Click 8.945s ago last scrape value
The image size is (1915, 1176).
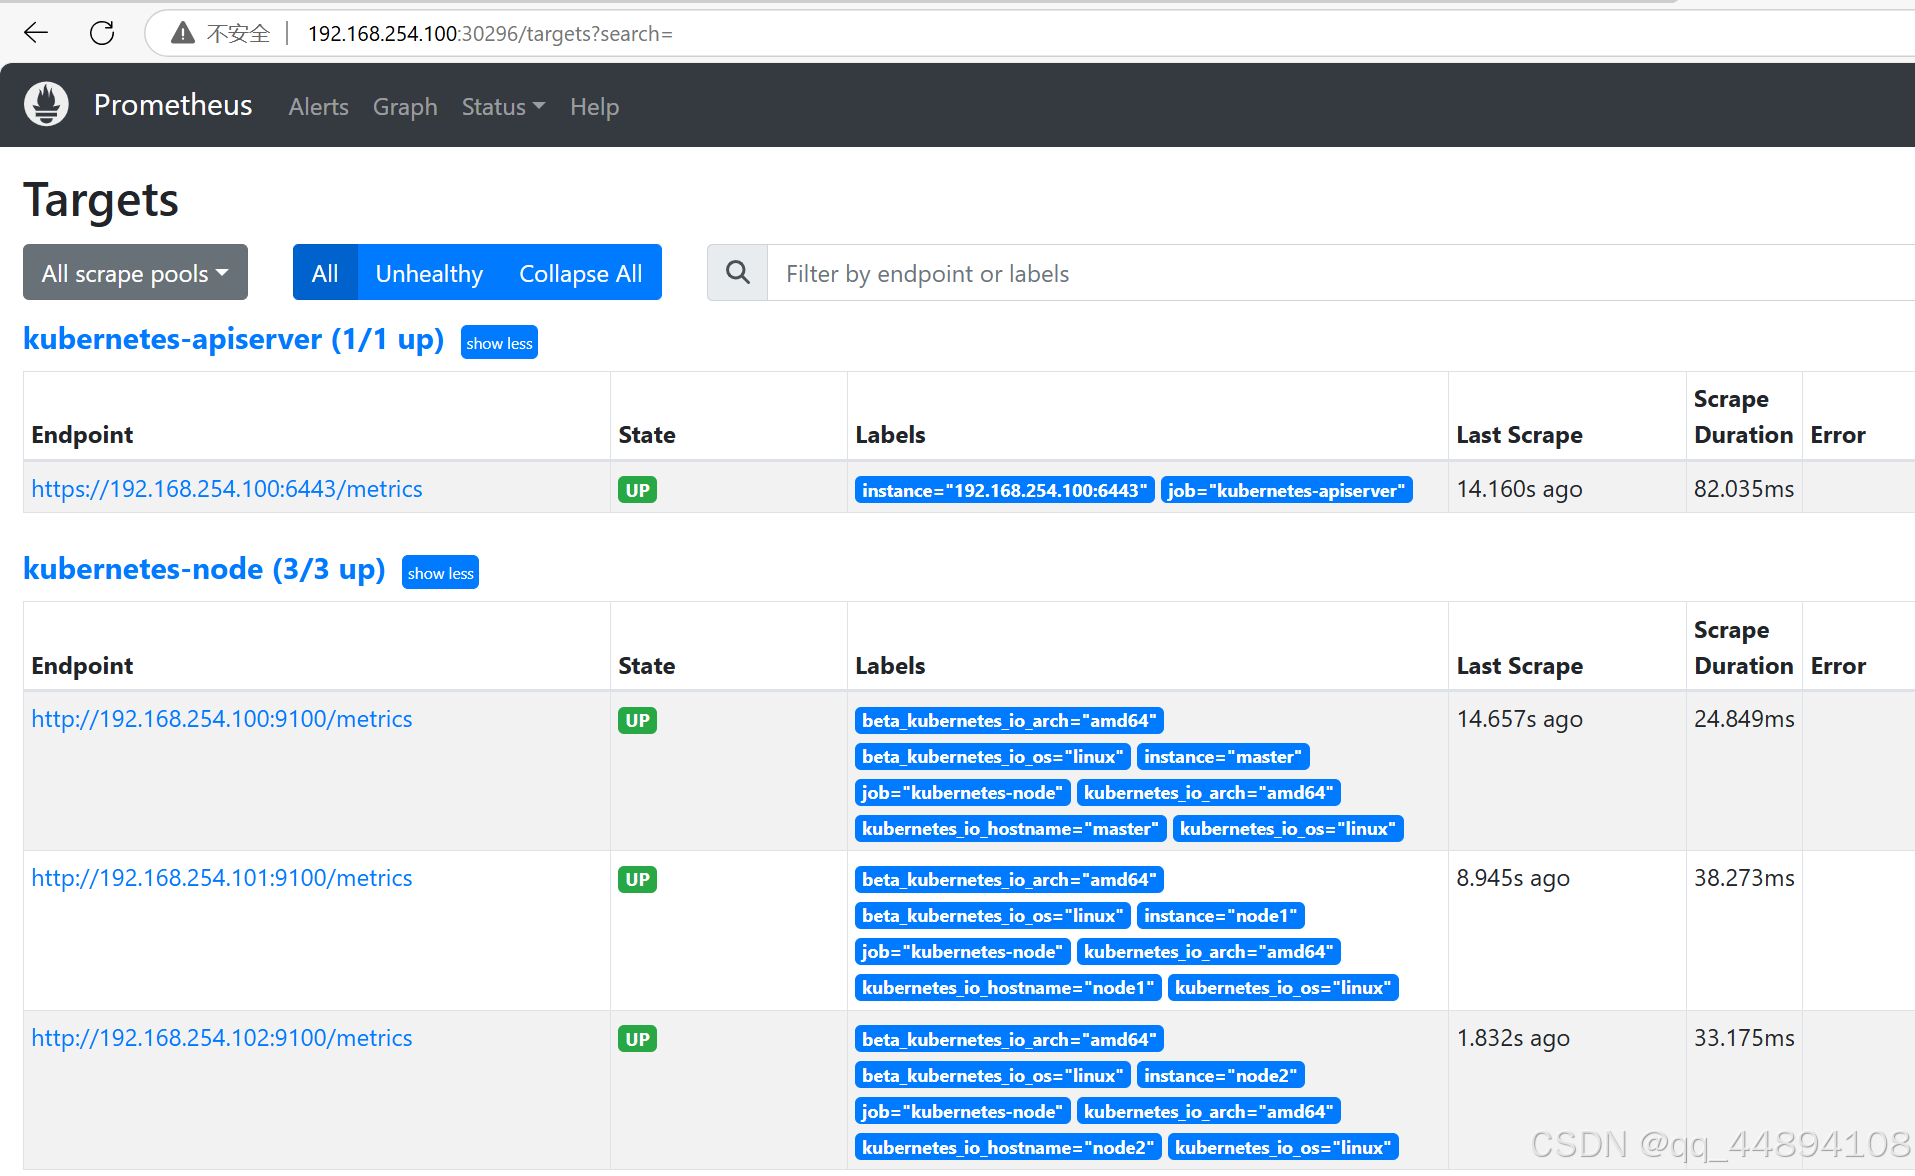(x=1513, y=877)
